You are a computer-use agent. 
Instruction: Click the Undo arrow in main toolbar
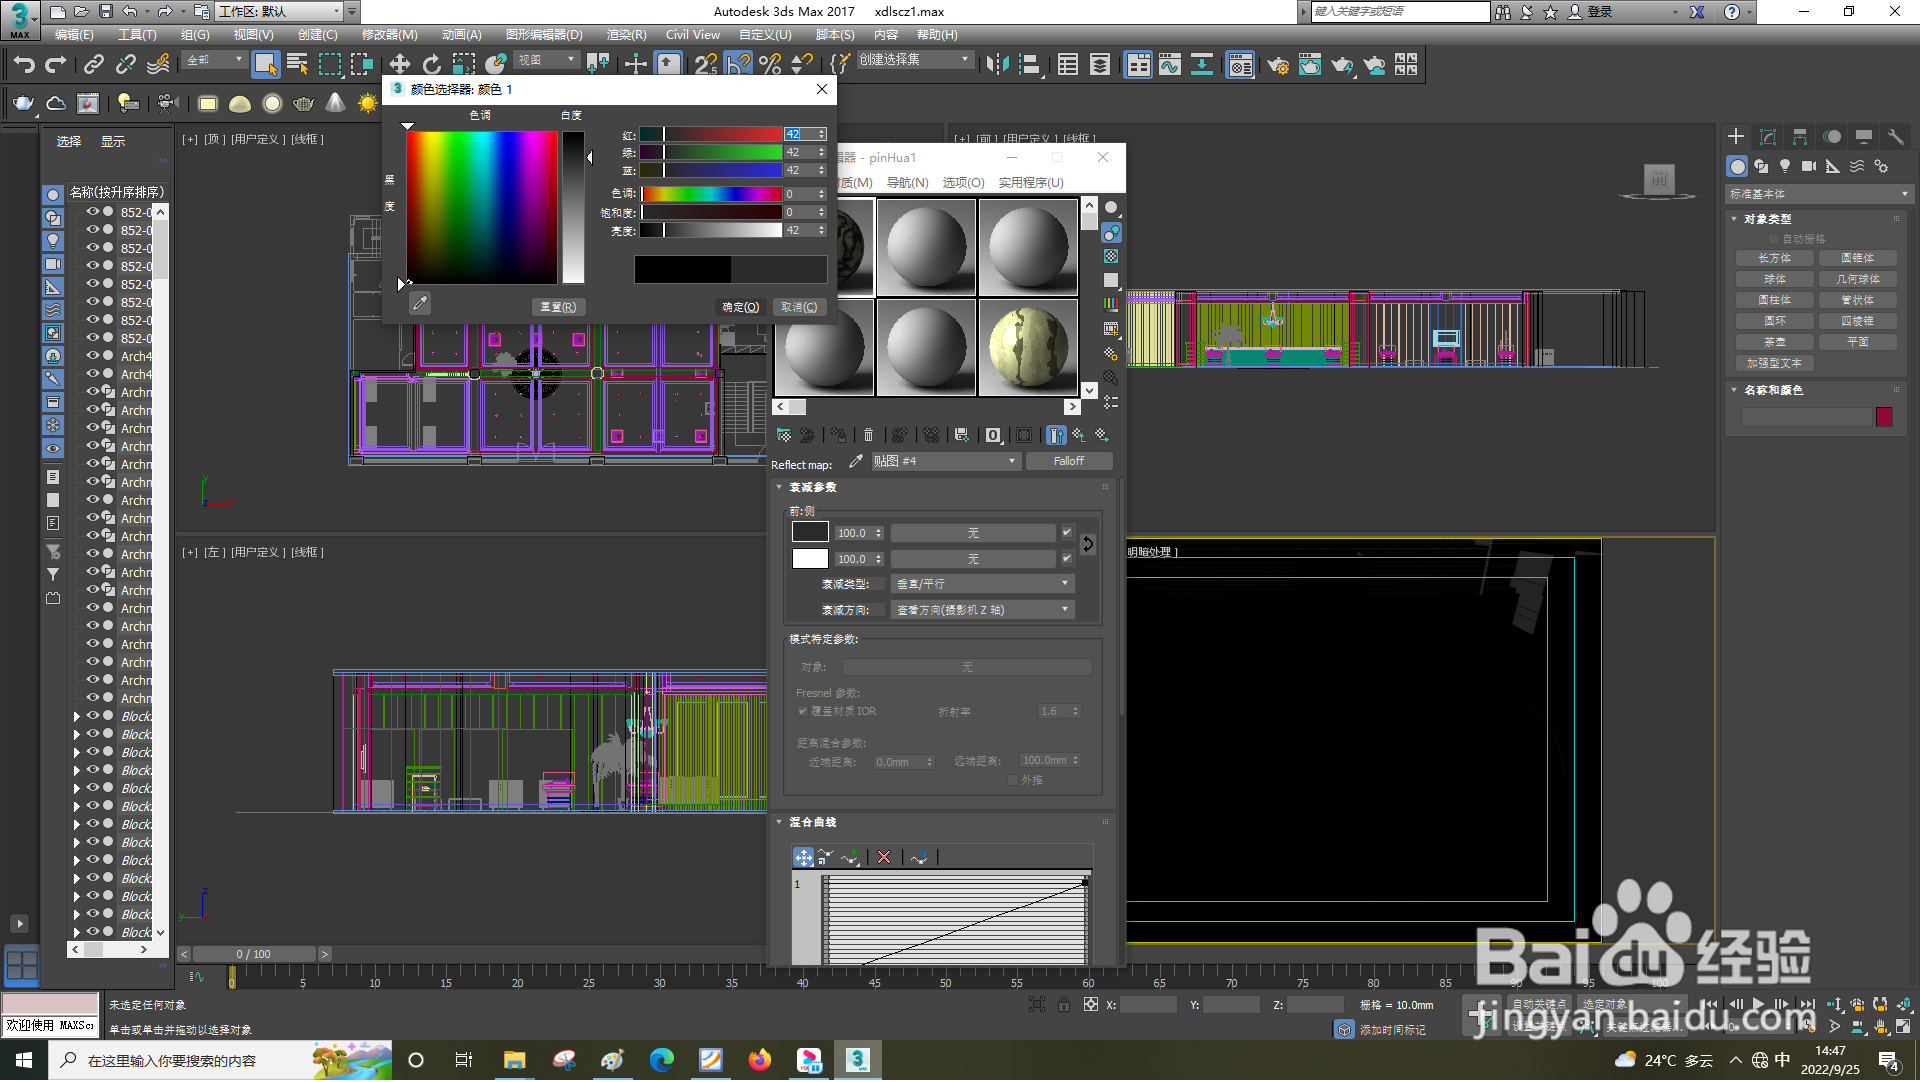pyautogui.click(x=23, y=65)
